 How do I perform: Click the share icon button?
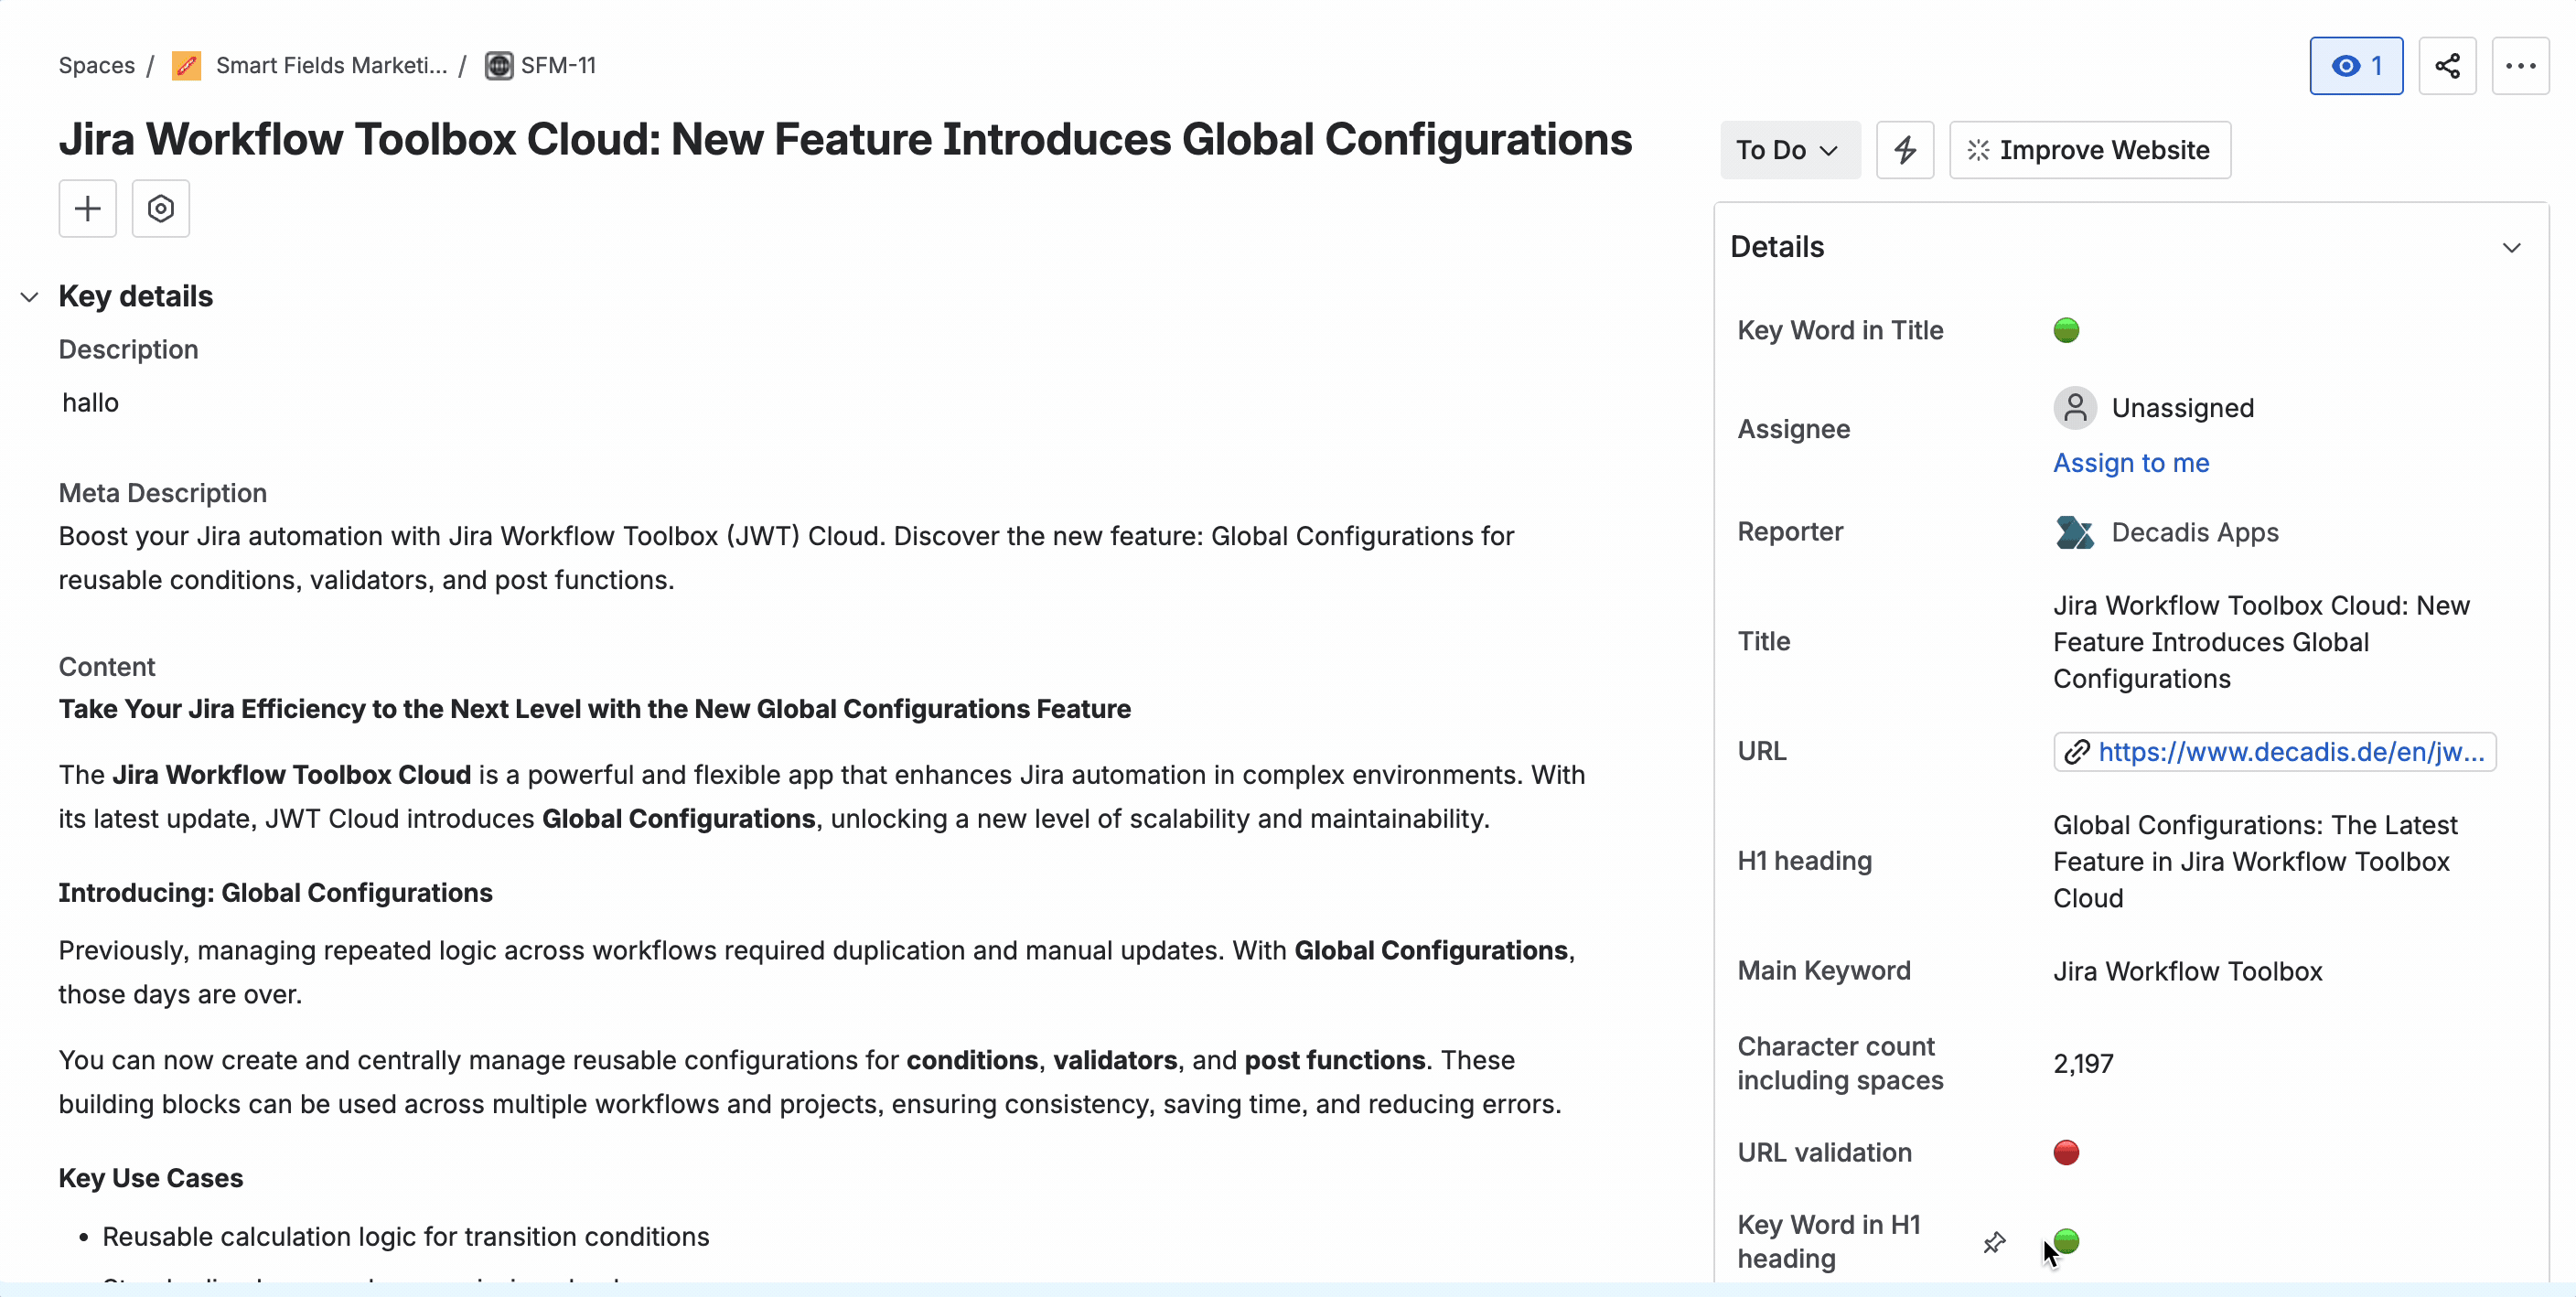2446,66
